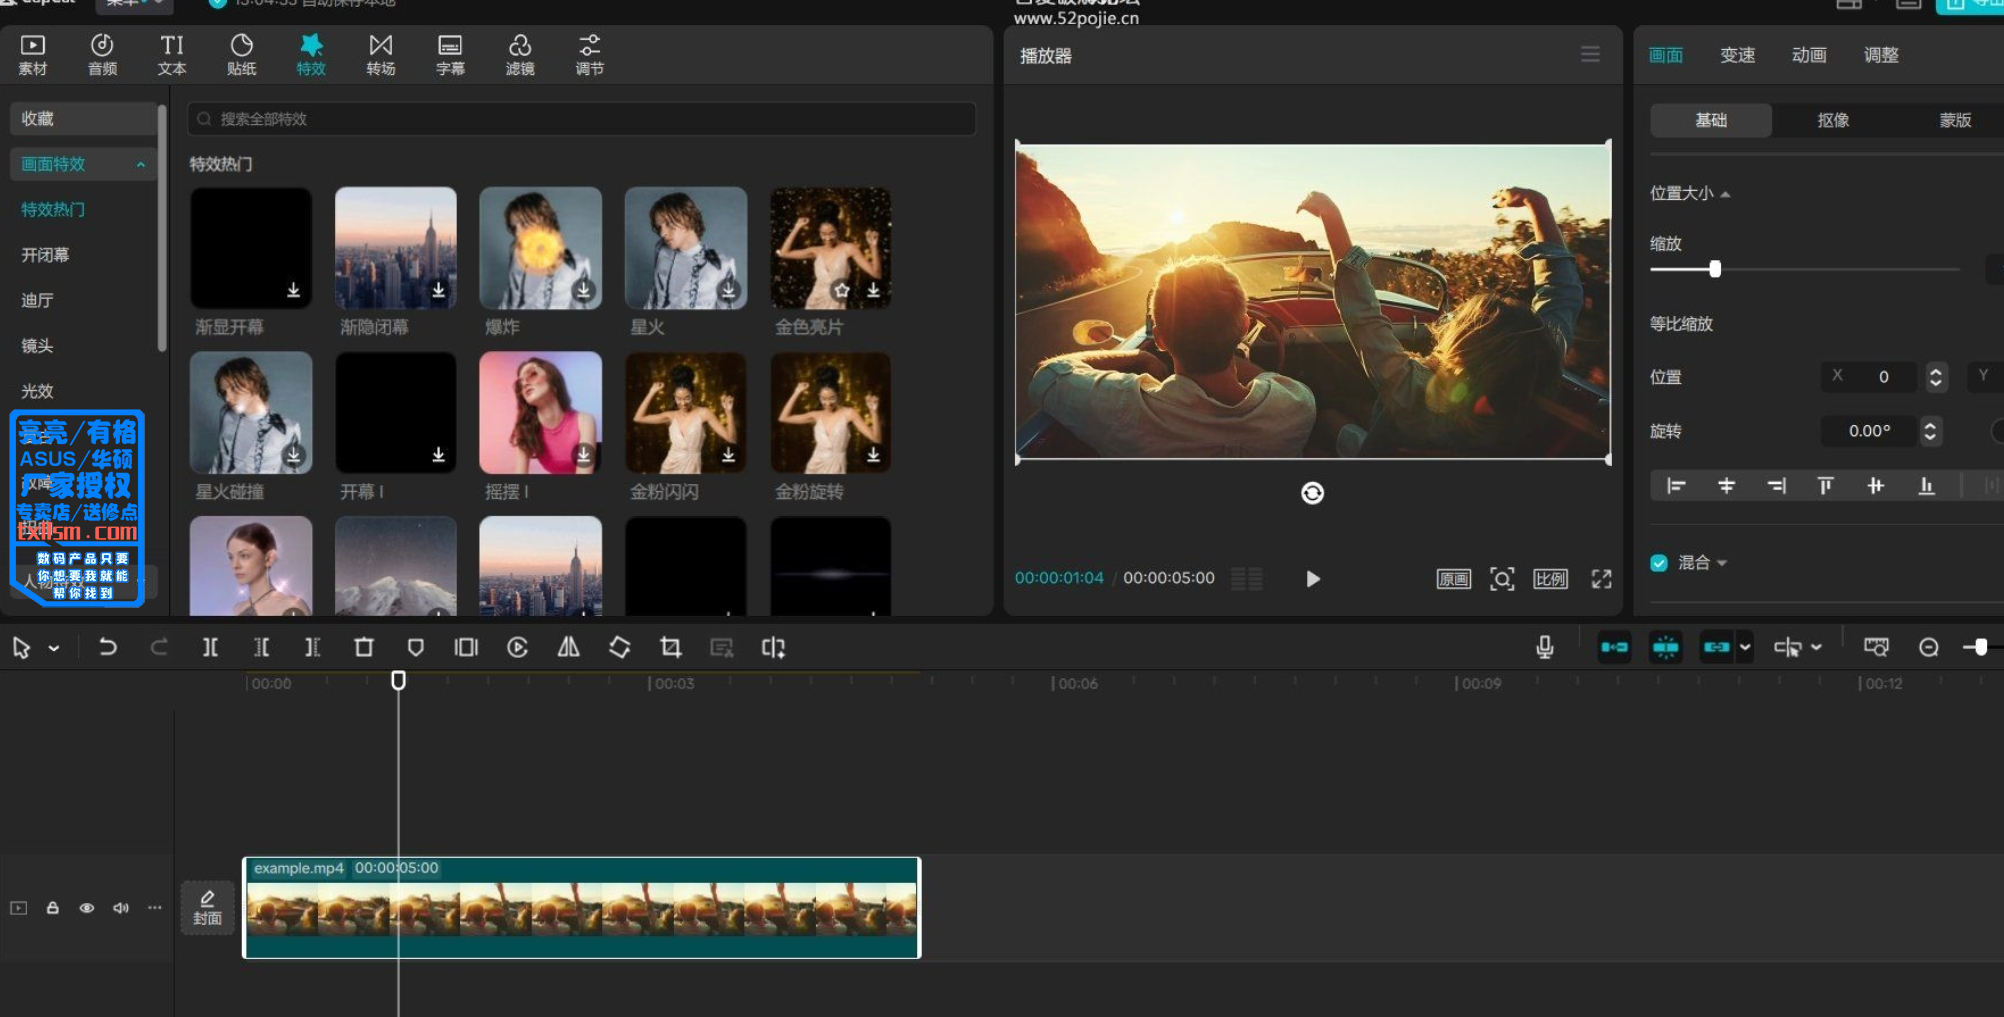Download the 渐隐闭幕 effect
Screen dimensions: 2004x1017
tap(438, 290)
